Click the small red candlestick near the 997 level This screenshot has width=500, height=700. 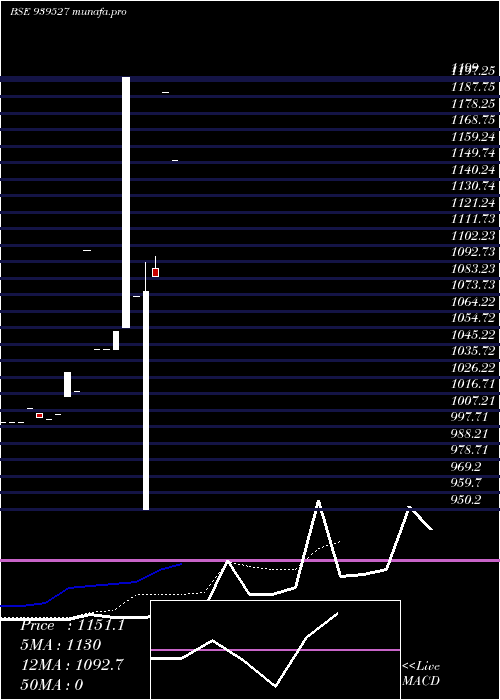(39, 416)
